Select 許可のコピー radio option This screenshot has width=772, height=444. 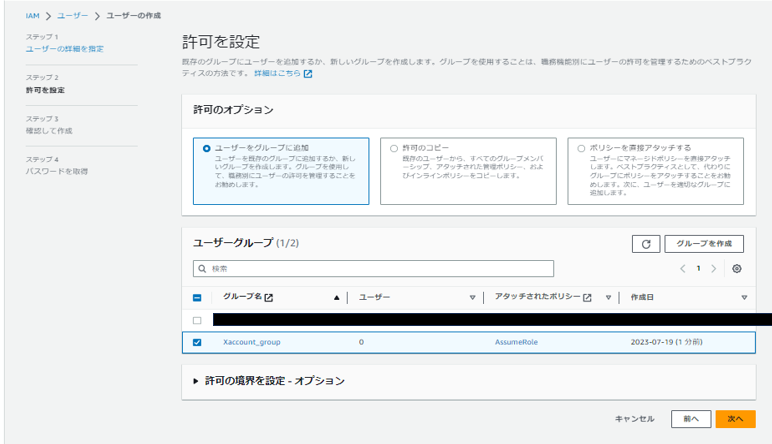(x=394, y=148)
